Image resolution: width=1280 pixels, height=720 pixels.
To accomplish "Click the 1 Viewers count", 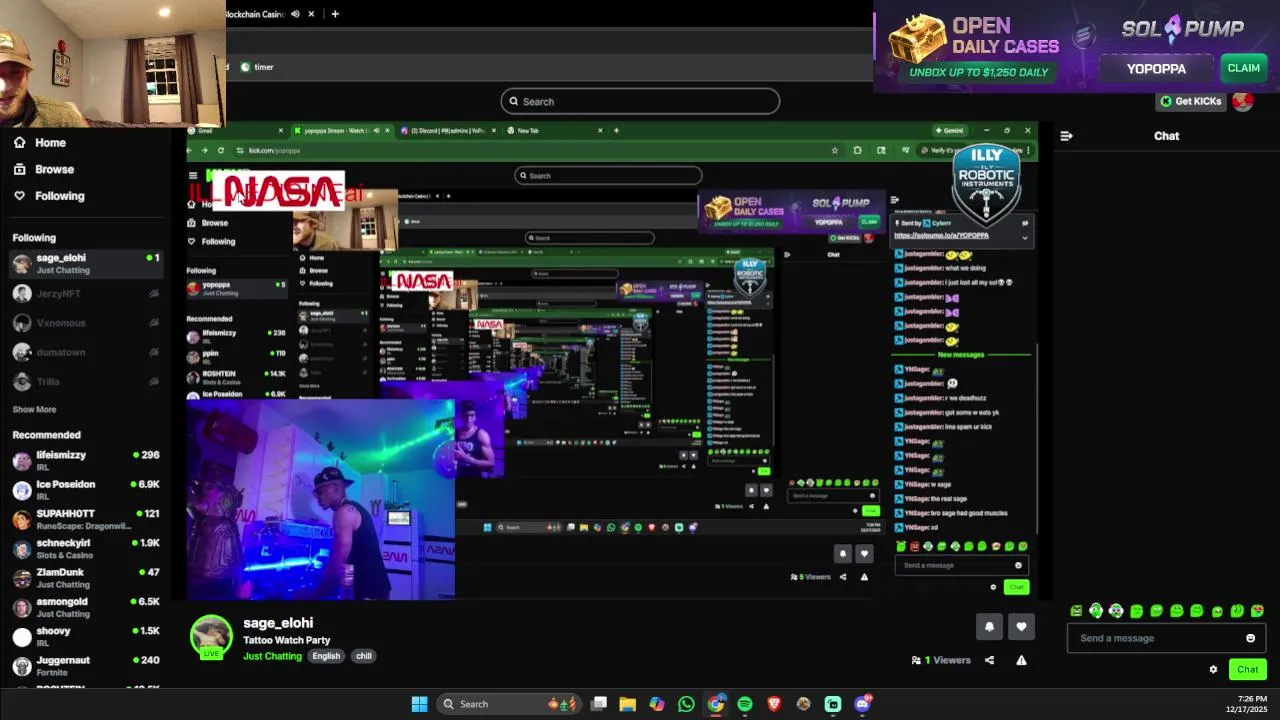I will pyautogui.click(x=941, y=660).
